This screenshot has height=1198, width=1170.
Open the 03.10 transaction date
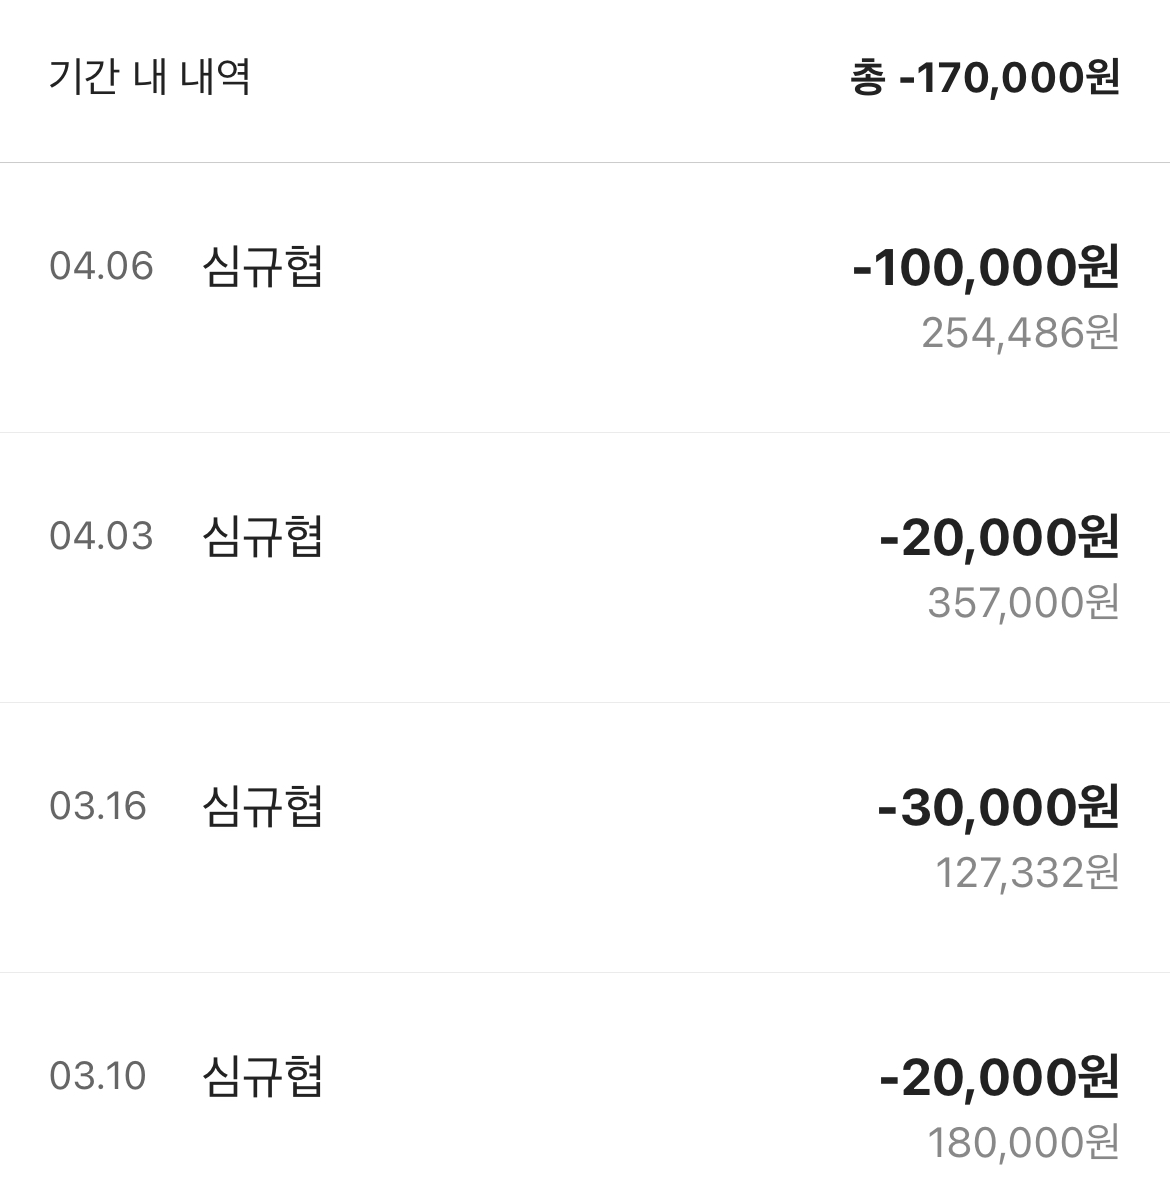pyautogui.click(x=98, y=1076)
